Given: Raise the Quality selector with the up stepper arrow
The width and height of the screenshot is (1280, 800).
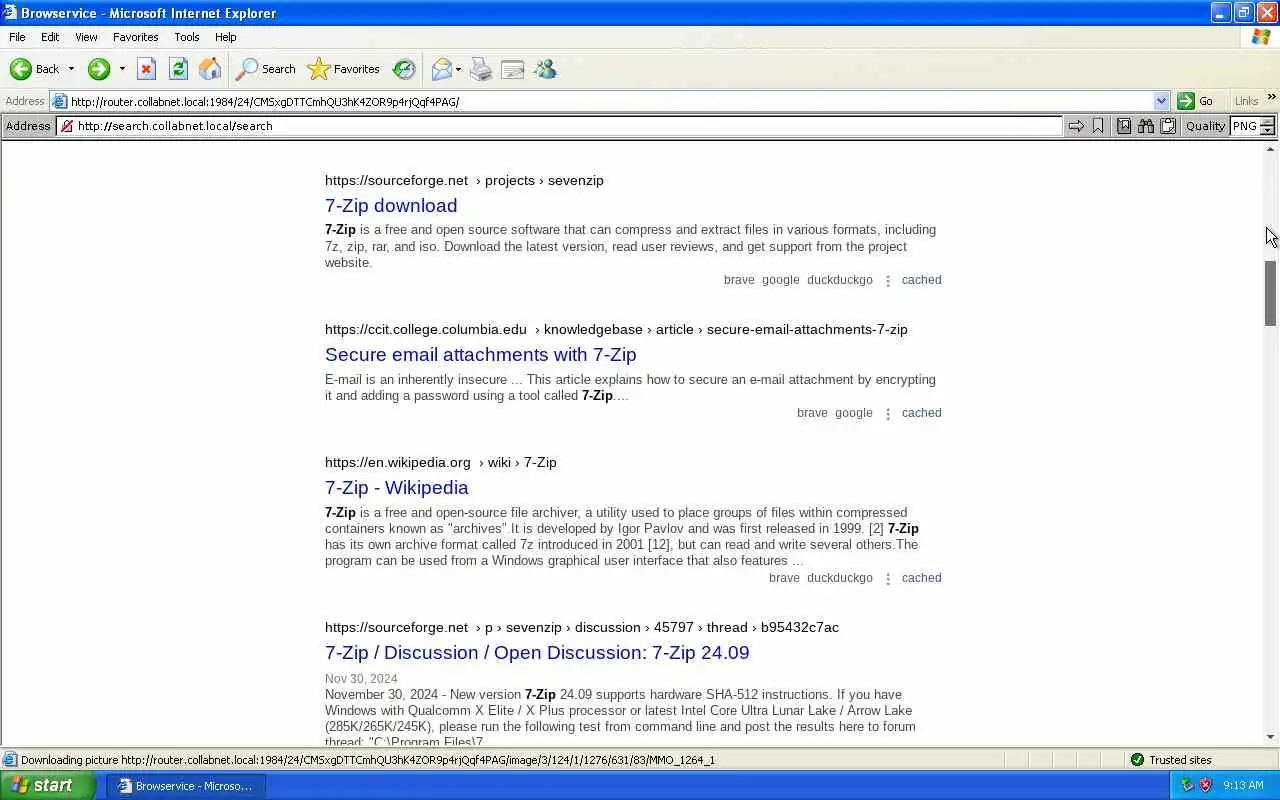Looking at the screenshot, I should [1267, 121].
